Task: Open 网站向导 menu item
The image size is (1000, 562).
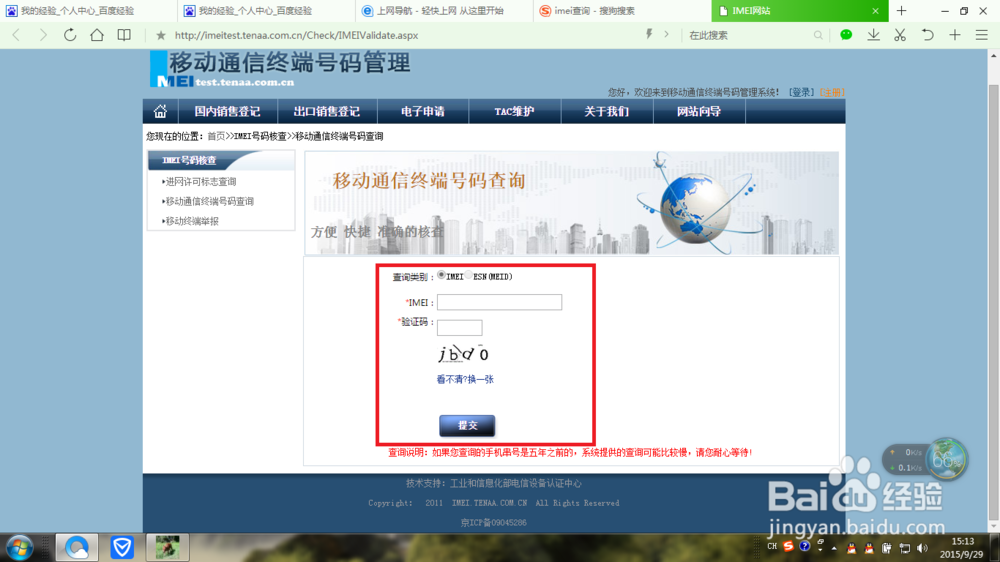Action: 699,112
